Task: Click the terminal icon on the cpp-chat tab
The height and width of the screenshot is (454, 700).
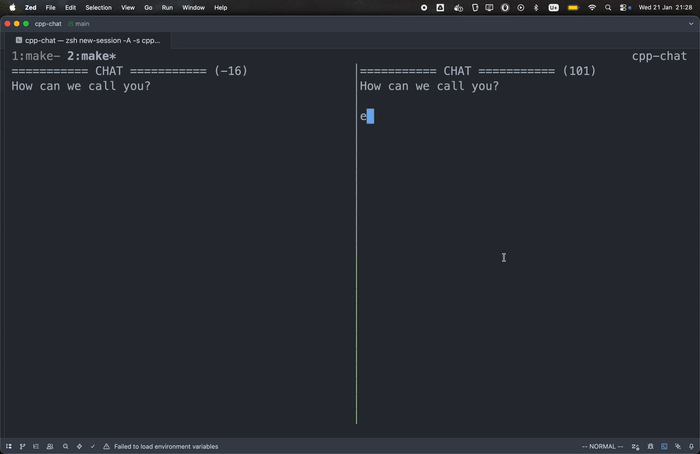Action: pos(19,40)
